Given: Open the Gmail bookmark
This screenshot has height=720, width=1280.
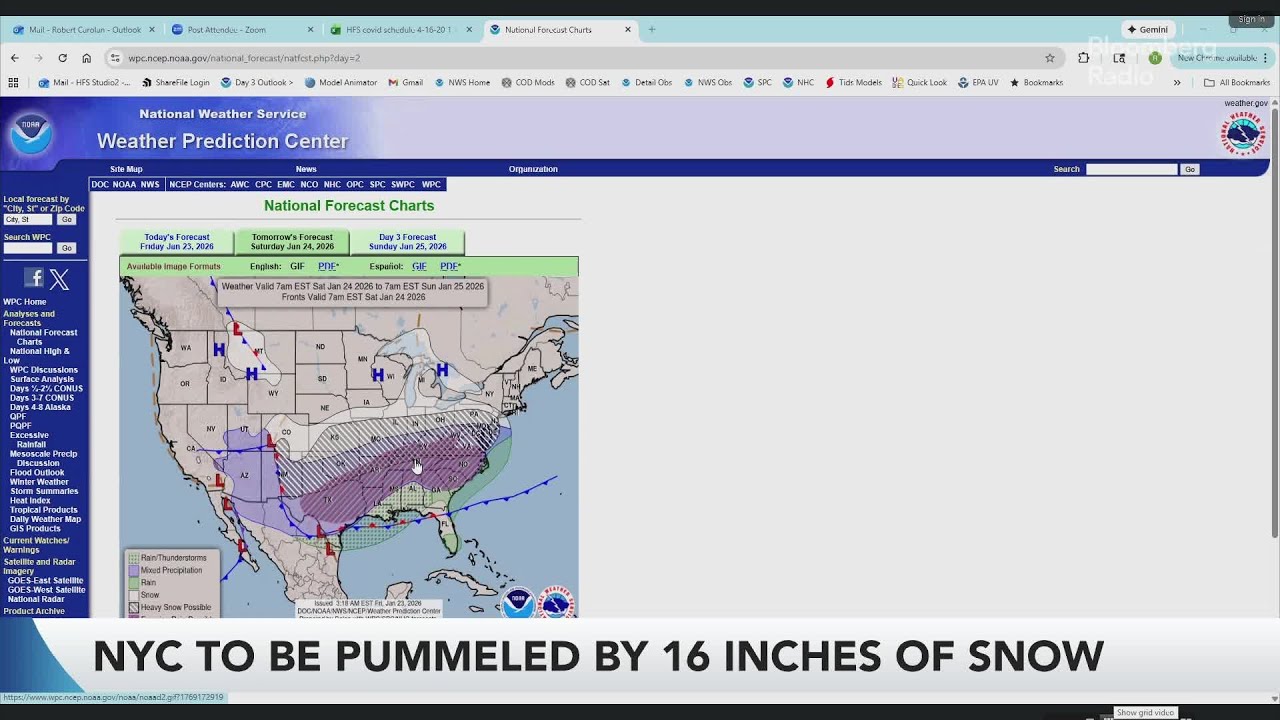Looking at the screenshot, I should (406, 83).
